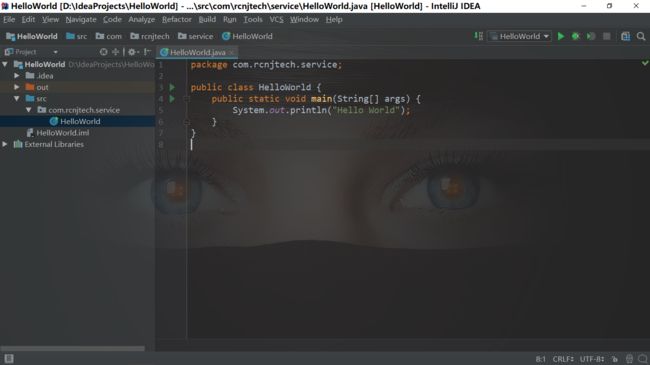Screen dimensions: 650x365
Task: Click Scroll from Source target icon
Action: pyautogui.click(x=104, y=52)
